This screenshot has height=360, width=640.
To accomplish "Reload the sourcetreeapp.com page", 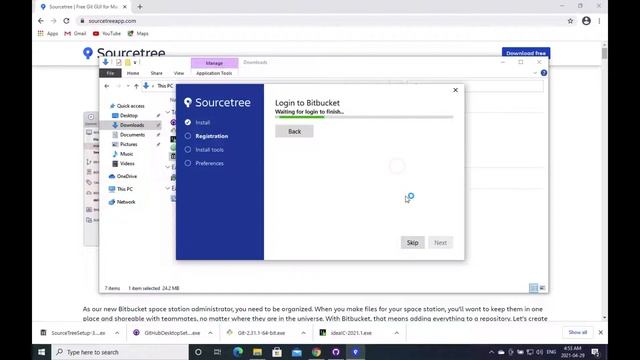I will [66, 21].
